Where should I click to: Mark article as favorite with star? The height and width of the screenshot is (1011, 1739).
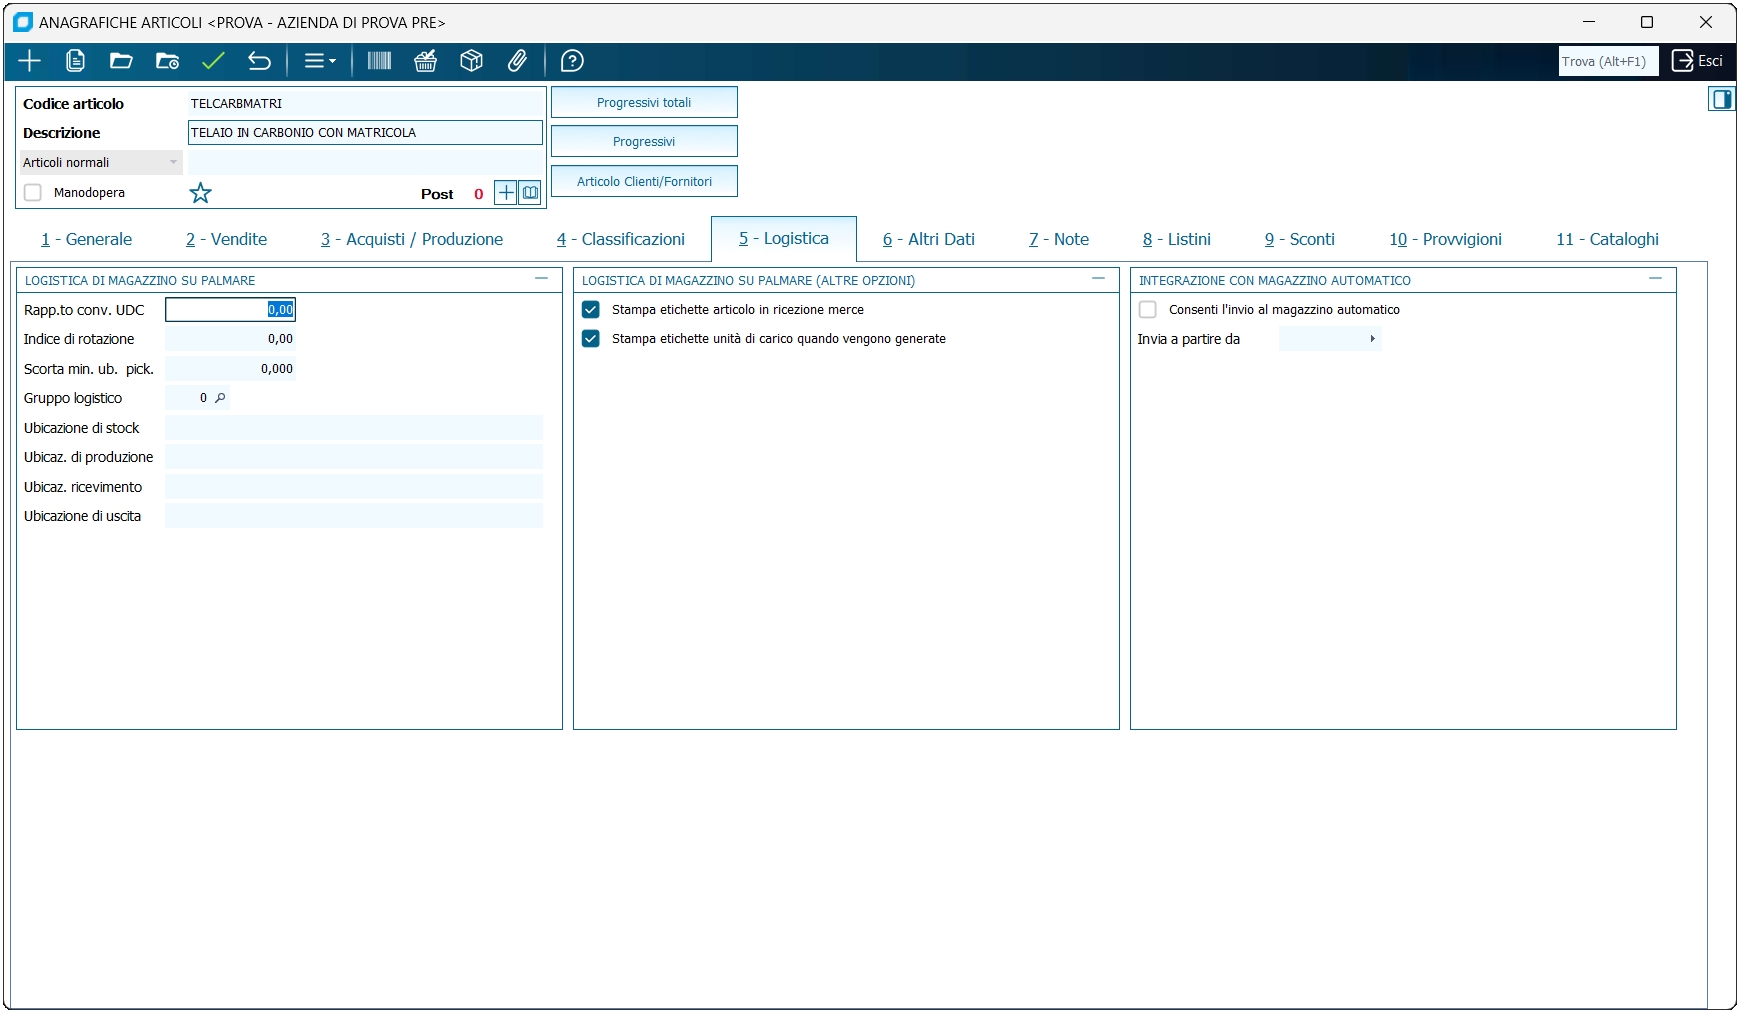[x=201, y=193]
